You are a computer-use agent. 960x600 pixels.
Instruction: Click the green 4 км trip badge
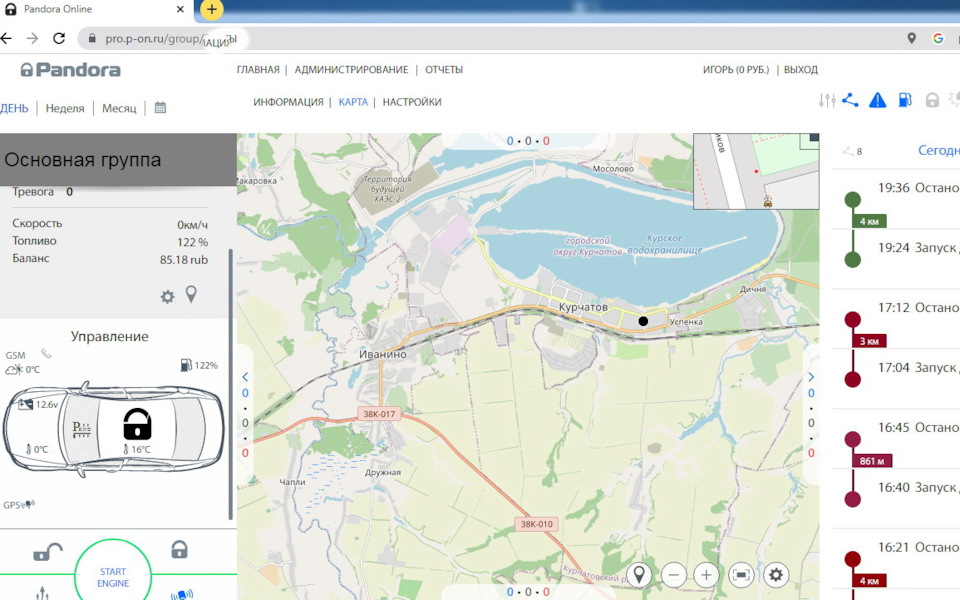pyautogui.click(x=869, y=221)
